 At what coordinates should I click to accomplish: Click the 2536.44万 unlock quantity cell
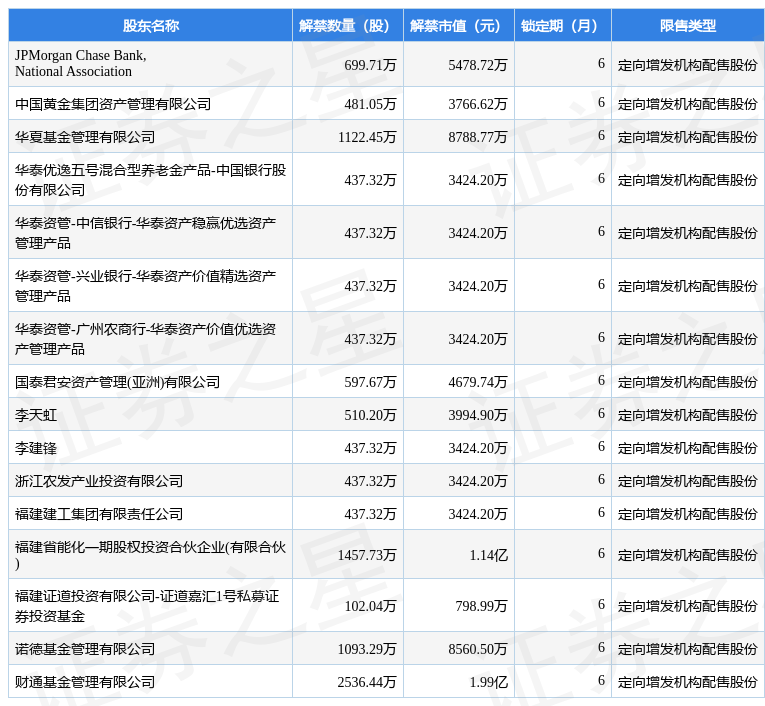pos(367,682)
